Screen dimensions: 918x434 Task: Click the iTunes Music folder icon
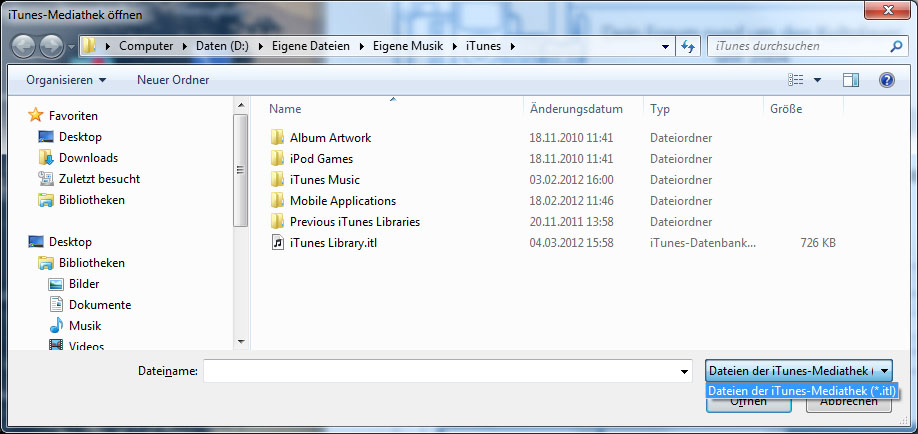pyautogui.click(x=278, y=180)
